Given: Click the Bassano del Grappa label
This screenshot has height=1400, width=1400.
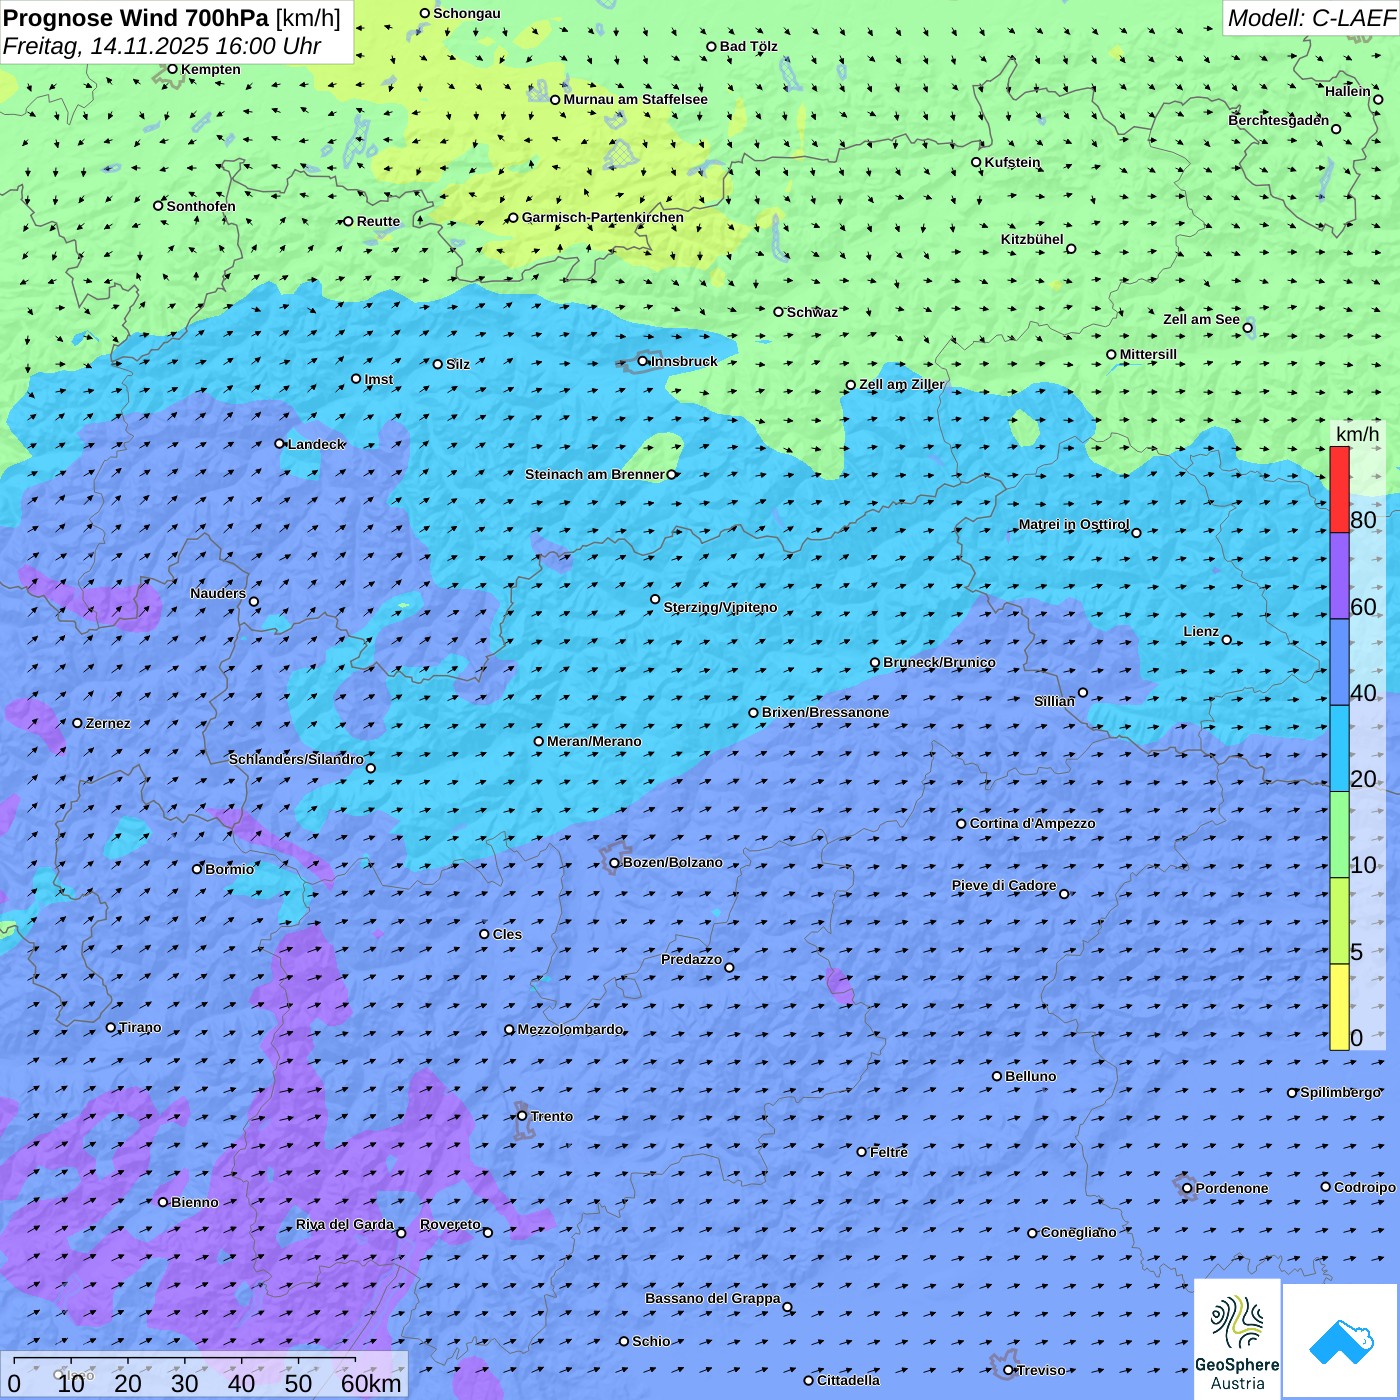Looking at the screenshot, I should [712, 1298].
